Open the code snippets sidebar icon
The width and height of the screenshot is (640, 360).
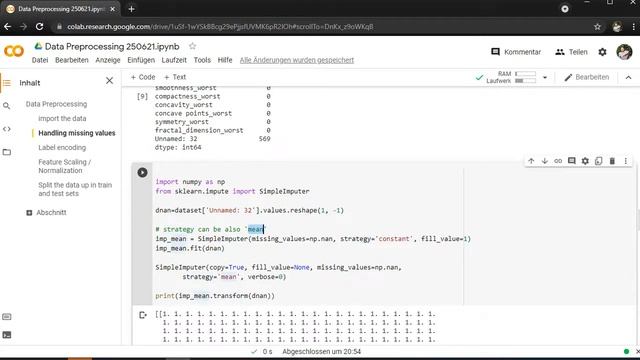click(7, 129)
